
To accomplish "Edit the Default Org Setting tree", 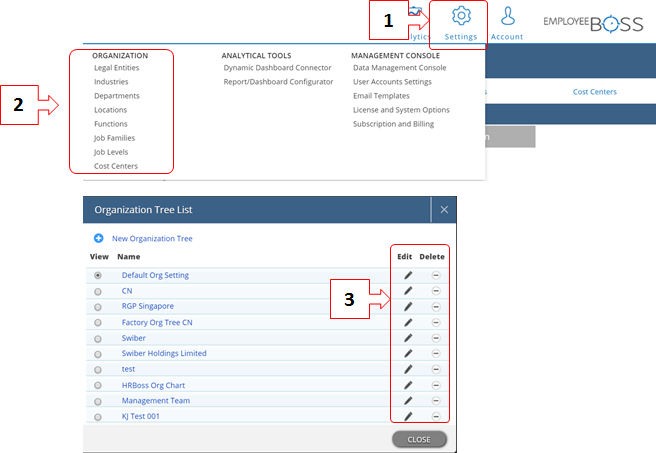I will click(x=408, y=275).
